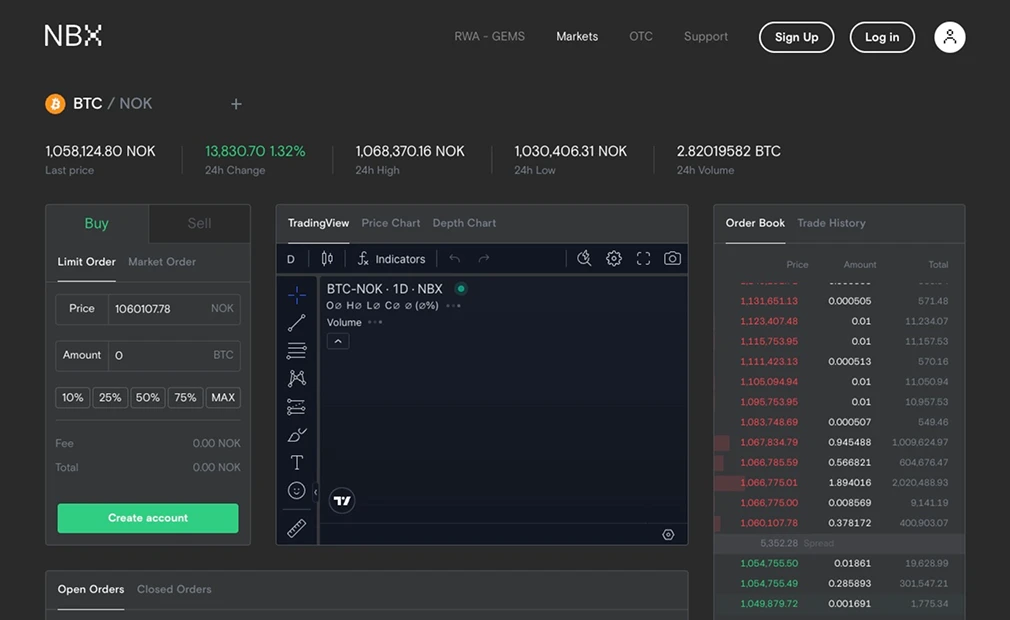The image size is (1010, 620).
Task: Select ask price 1,060,107.78 in order book
Action: [x=769, y=523]
